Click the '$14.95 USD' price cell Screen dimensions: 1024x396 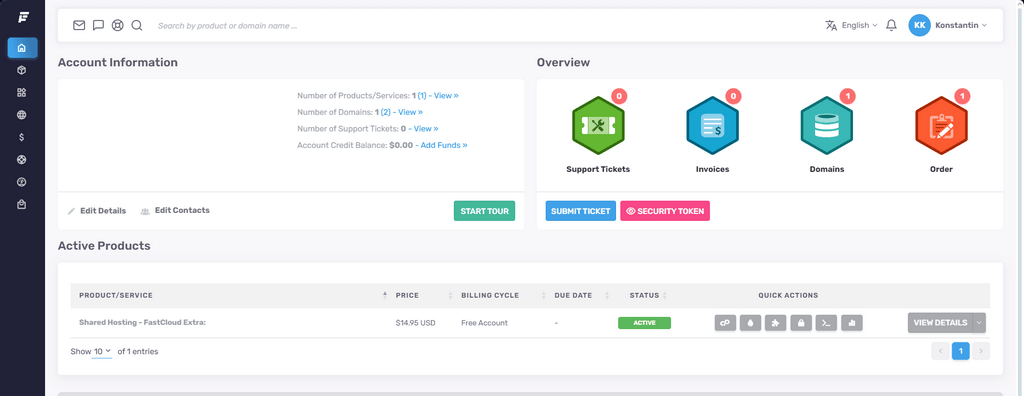point(415,323)
